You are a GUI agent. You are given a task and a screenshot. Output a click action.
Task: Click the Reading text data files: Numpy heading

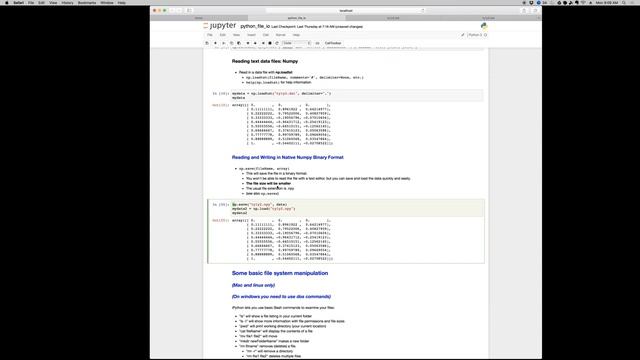265,61
